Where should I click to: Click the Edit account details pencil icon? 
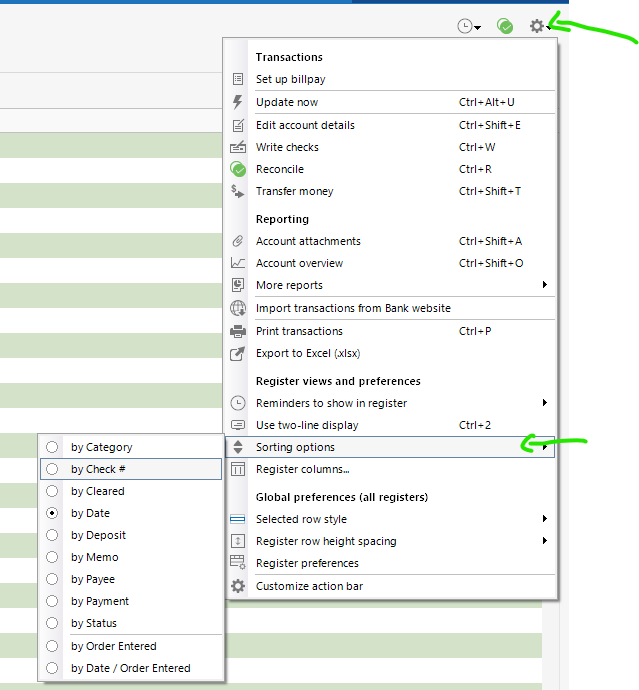coord(238,125)
